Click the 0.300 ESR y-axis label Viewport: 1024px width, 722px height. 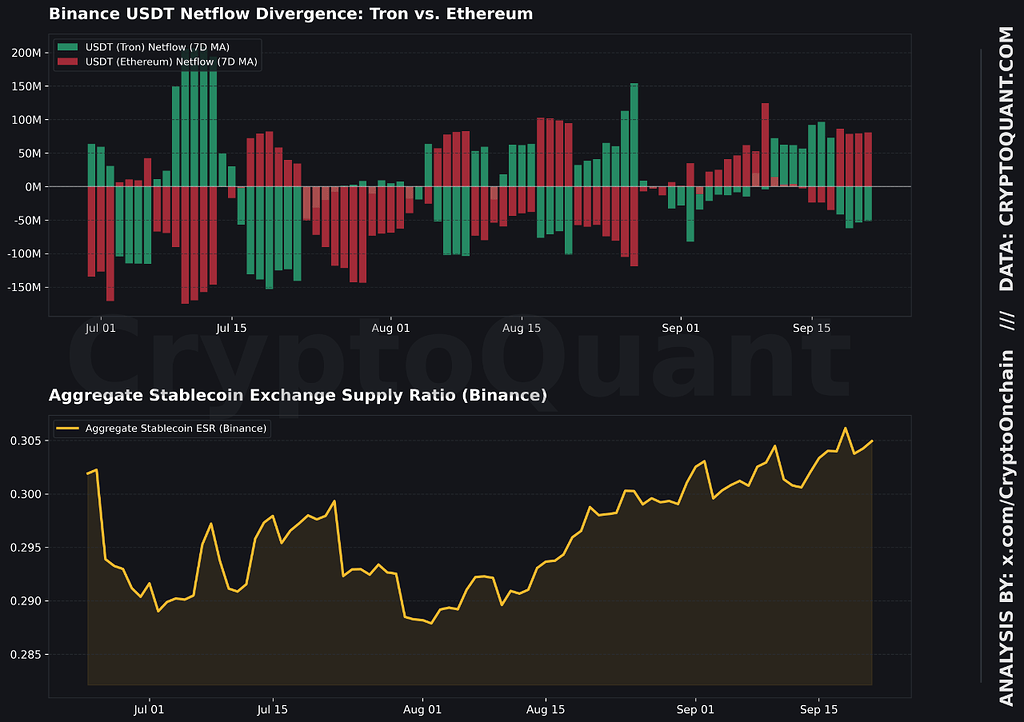click(x=25, y=494)
